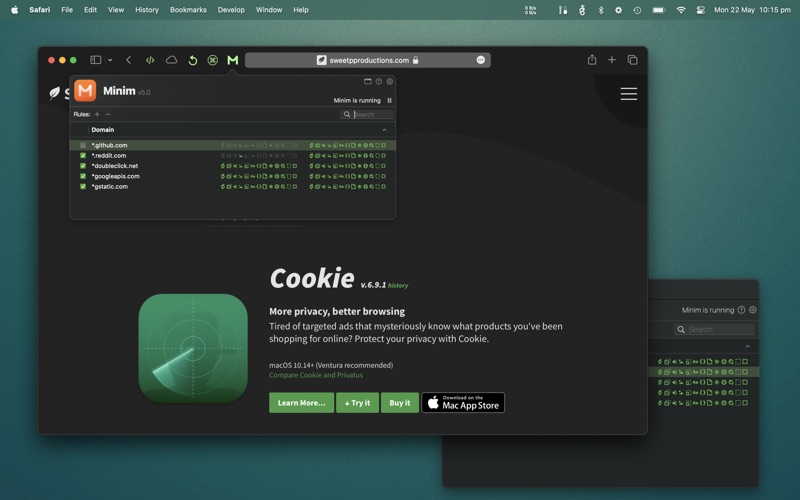
Task: Click Search field in background Minim window
Action: point(714,330)
